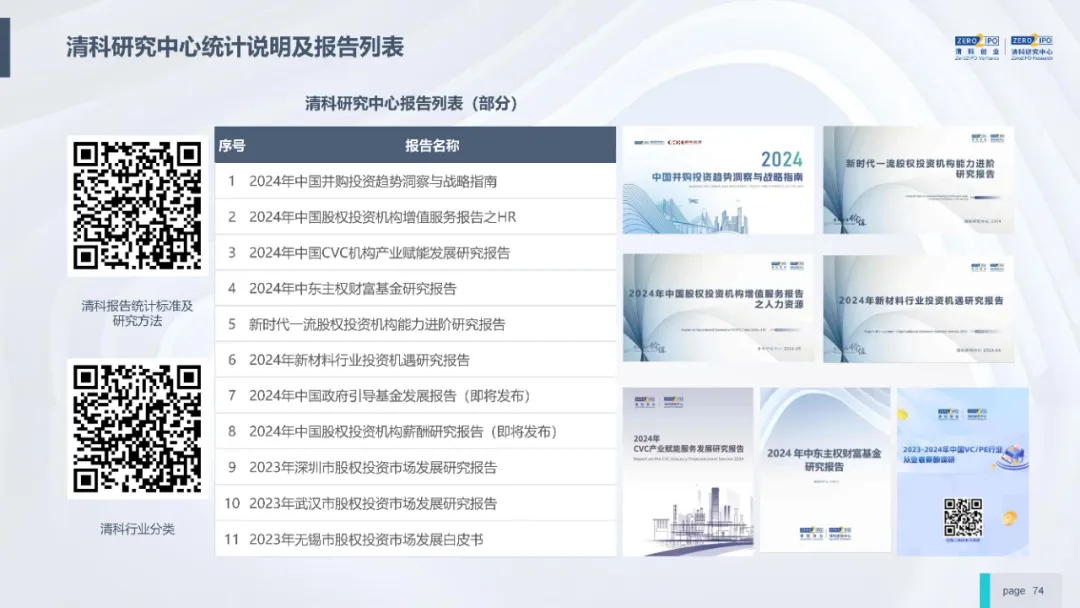The height and width of the screenshot is (608, 1080).
Task: Select row 6 '2024年新材料行业投资机遇研究报告'
Action: pos(415,360)
